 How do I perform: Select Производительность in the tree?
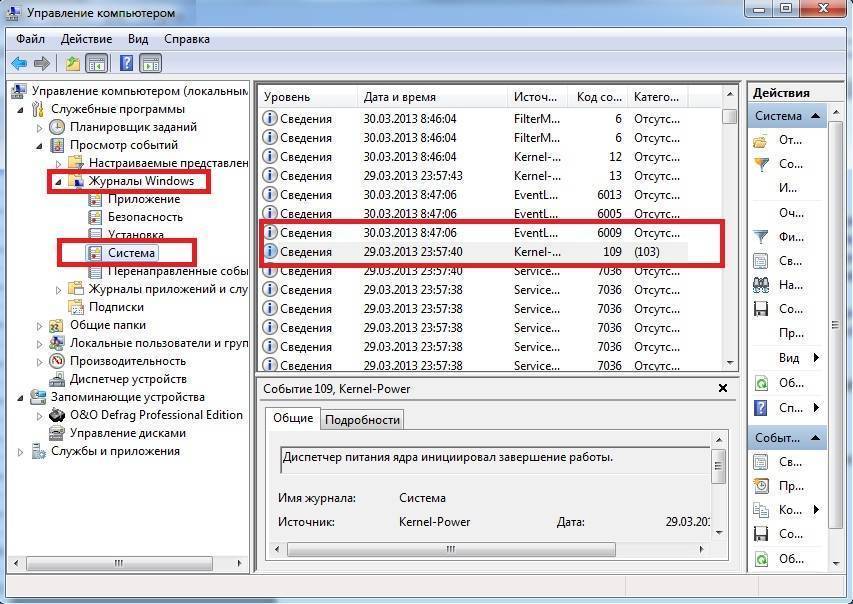coord(128,361)
